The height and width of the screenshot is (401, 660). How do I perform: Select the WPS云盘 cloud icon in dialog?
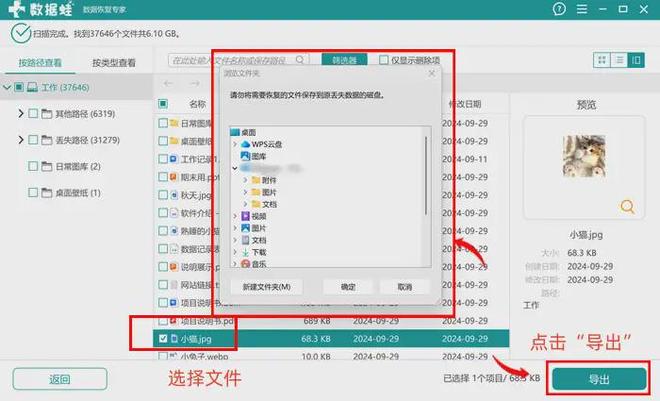tap(245, 144)
